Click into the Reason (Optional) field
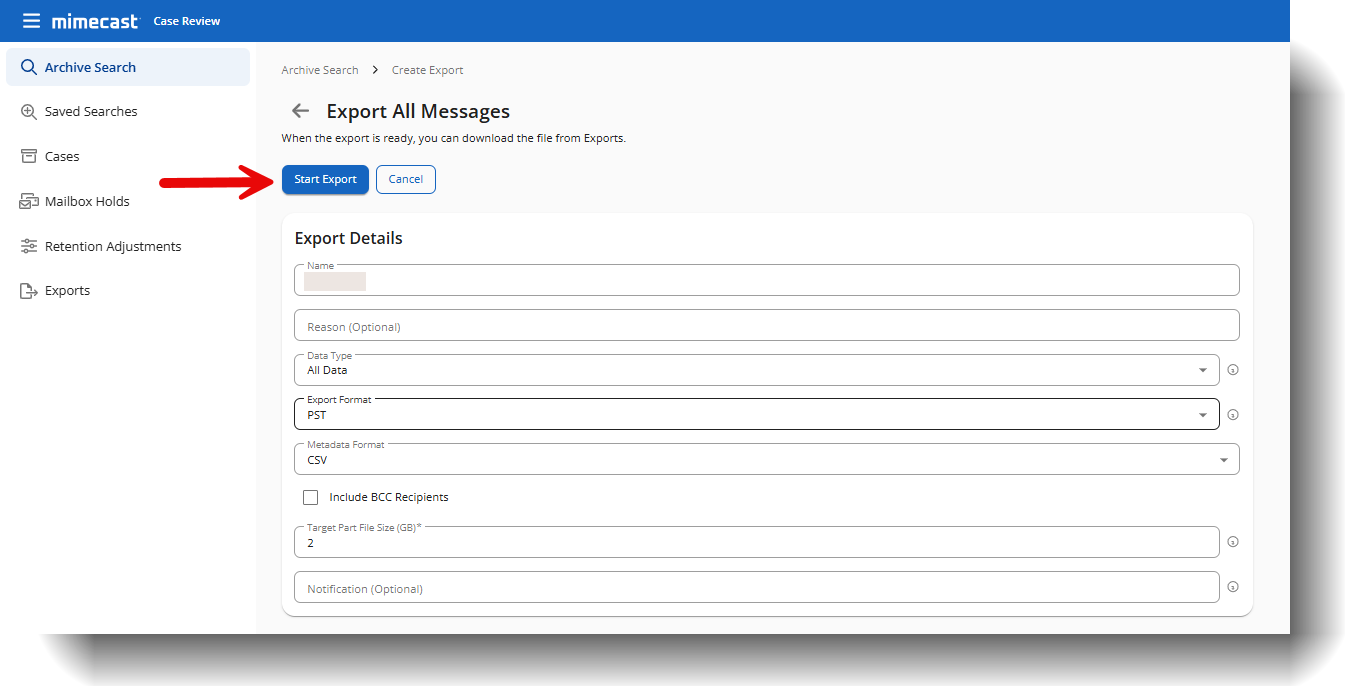Viewport: 1345px width, 686px height. point(766,326)
